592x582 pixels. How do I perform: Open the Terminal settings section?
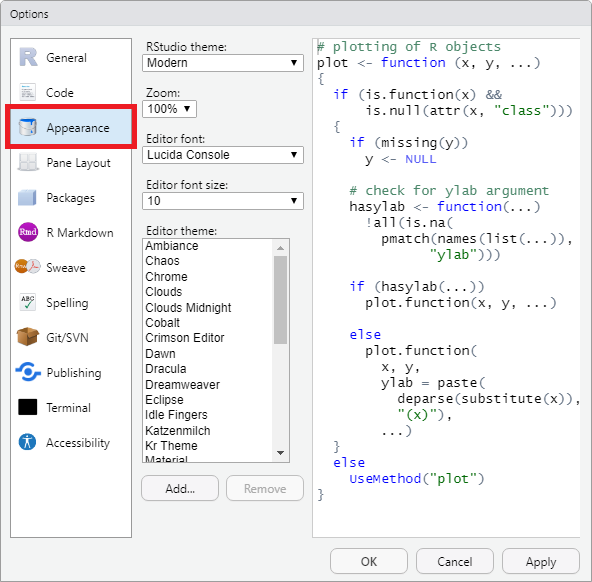pos(71,408)
